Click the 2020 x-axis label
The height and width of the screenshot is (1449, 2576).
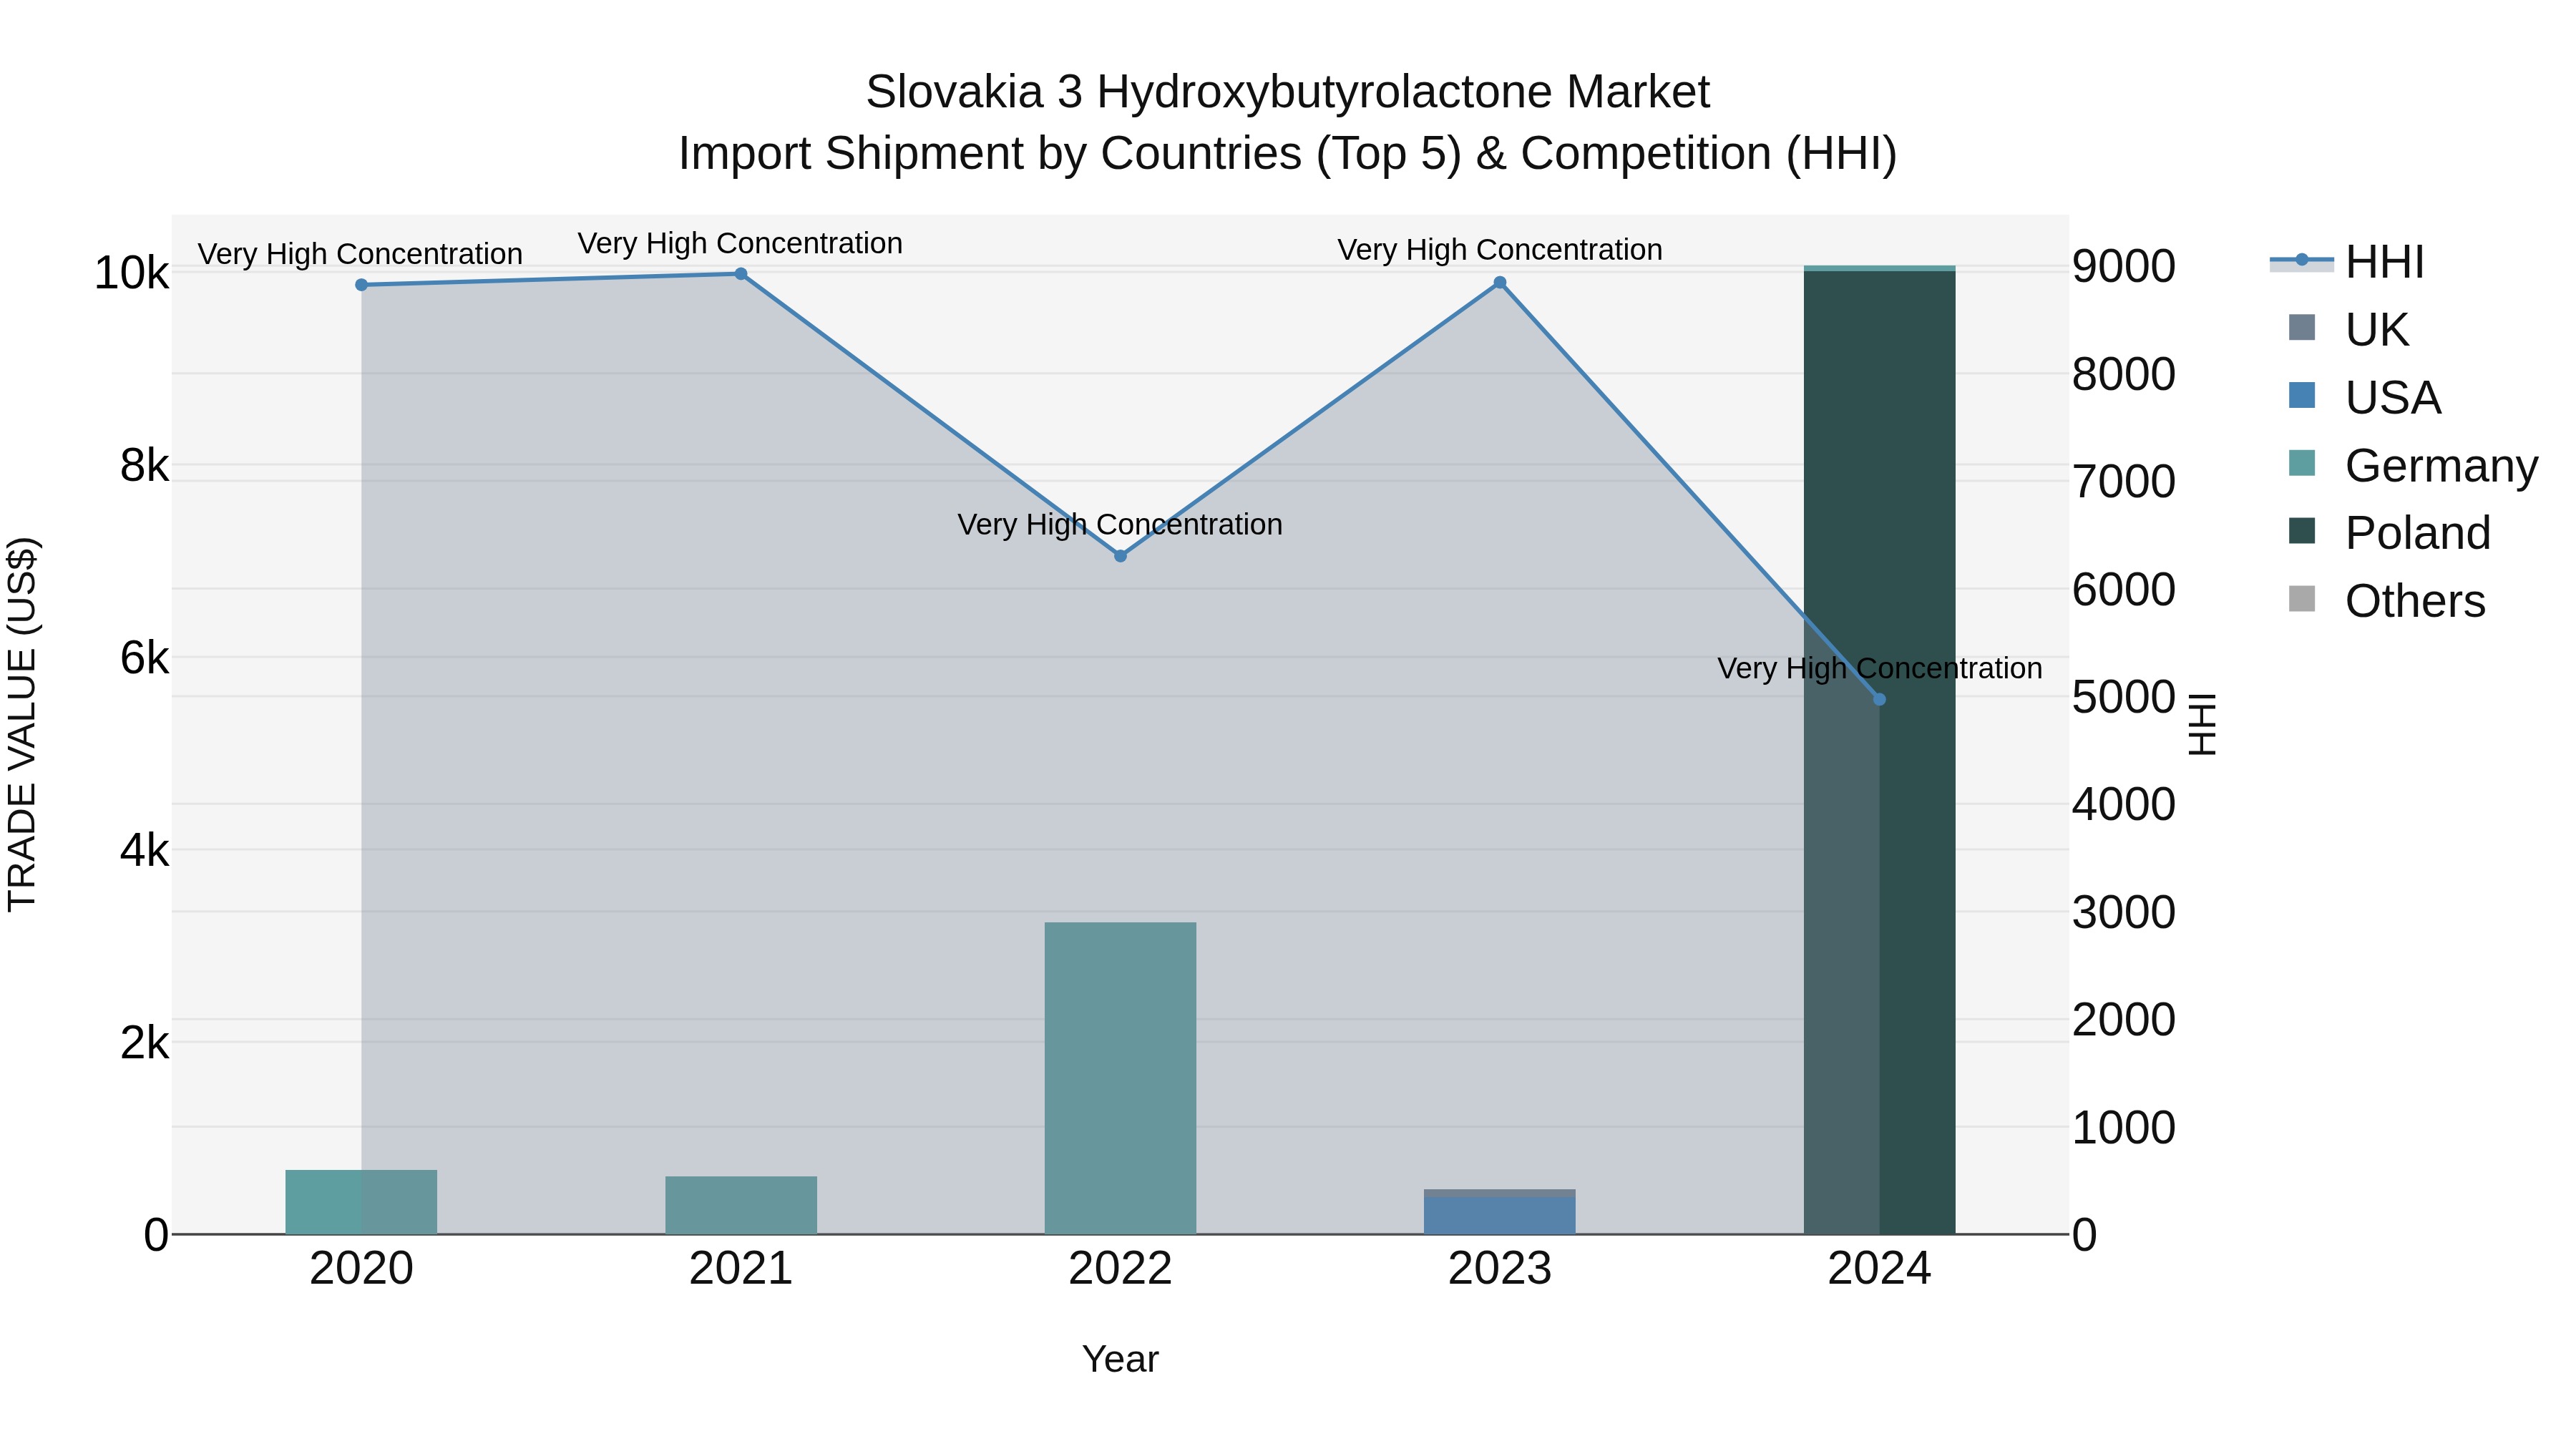click(362, 1269)
